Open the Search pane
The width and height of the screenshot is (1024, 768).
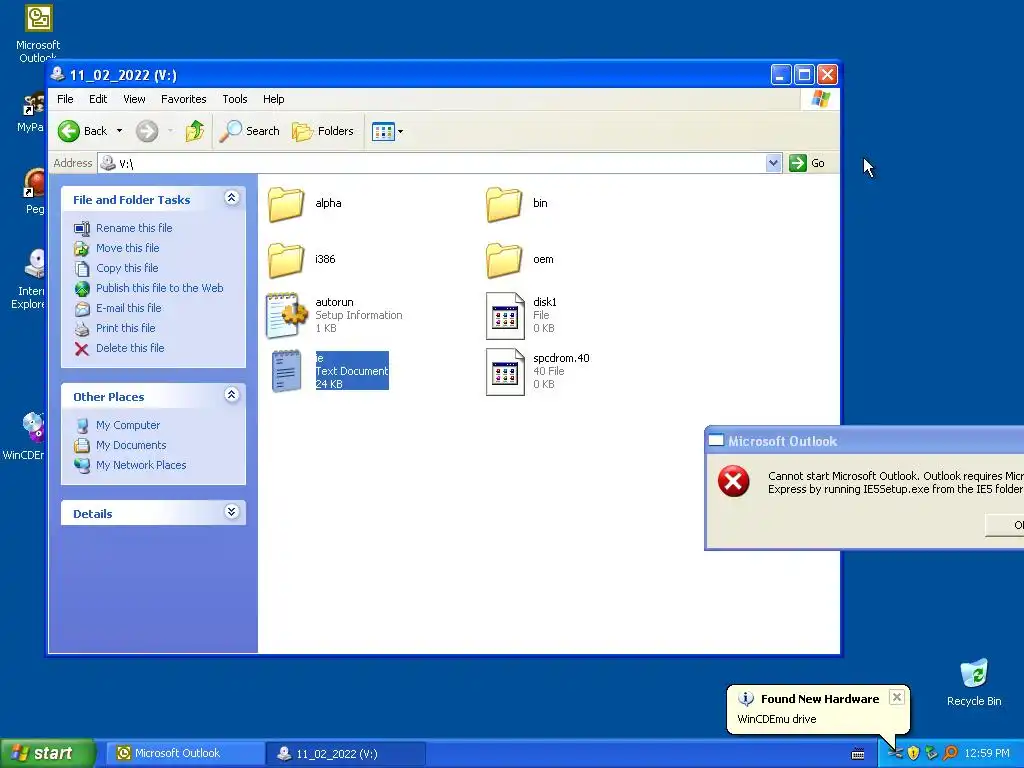(249, 131)
